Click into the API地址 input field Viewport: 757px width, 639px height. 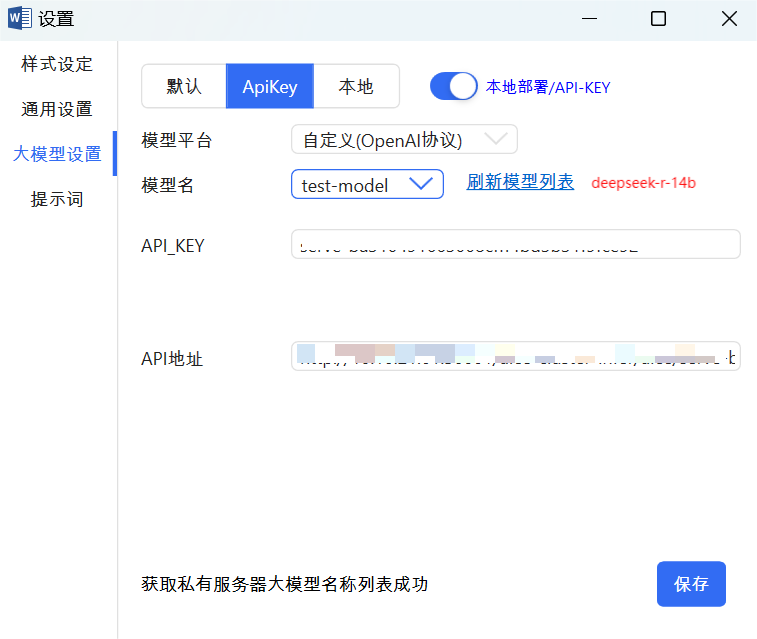516,356
